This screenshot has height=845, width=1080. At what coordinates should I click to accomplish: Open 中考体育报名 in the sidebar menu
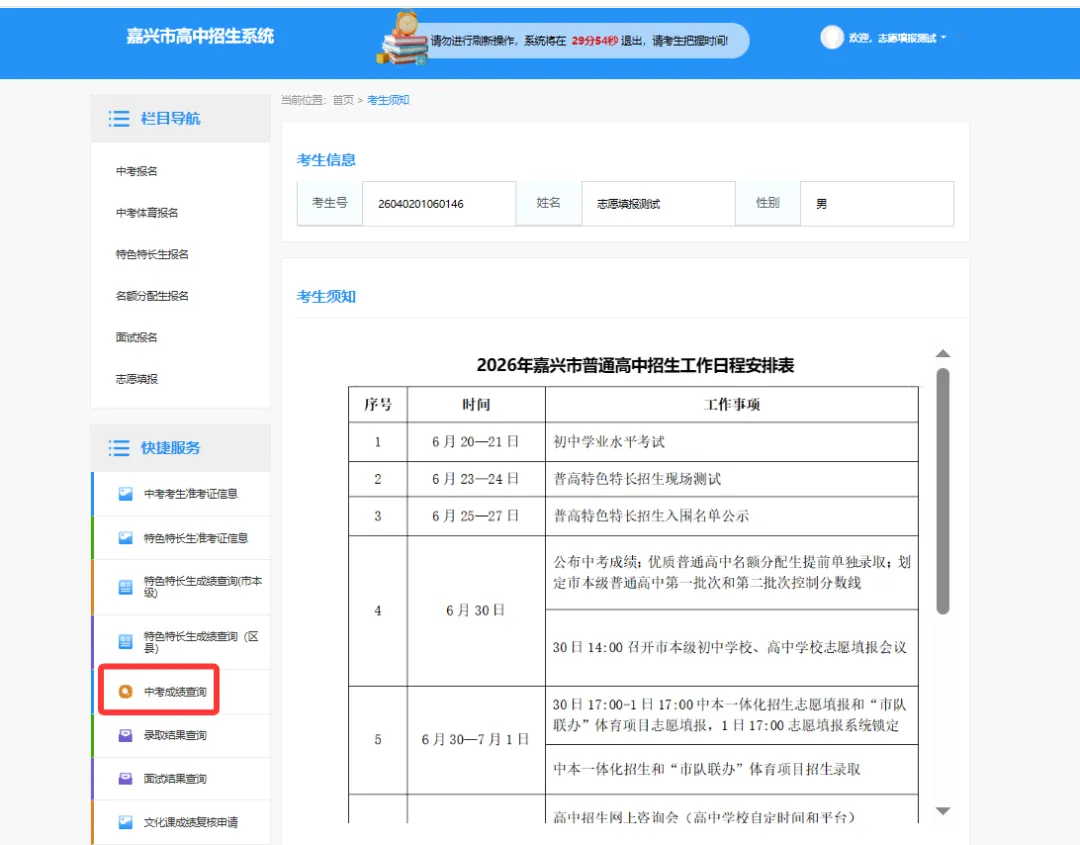[147, 213]
